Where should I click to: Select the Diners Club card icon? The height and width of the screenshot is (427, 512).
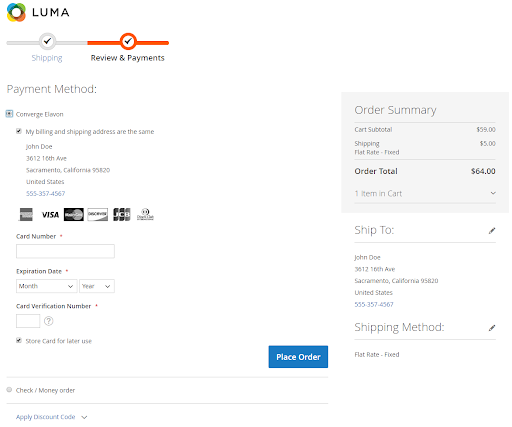click(145, 214)
